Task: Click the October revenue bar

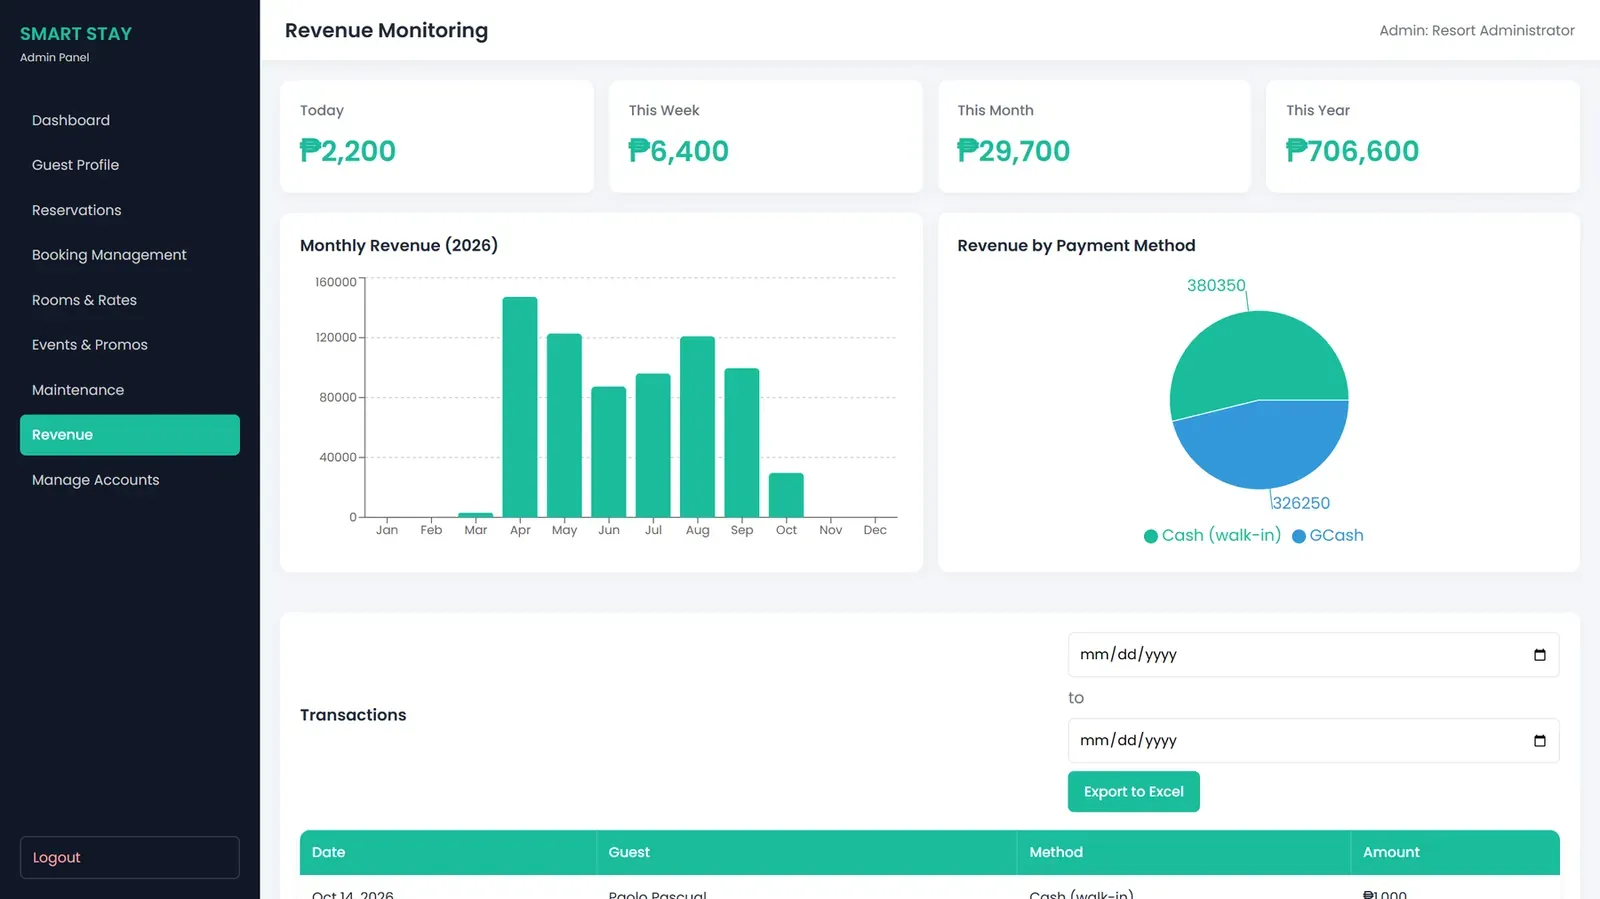Action: 786,495
